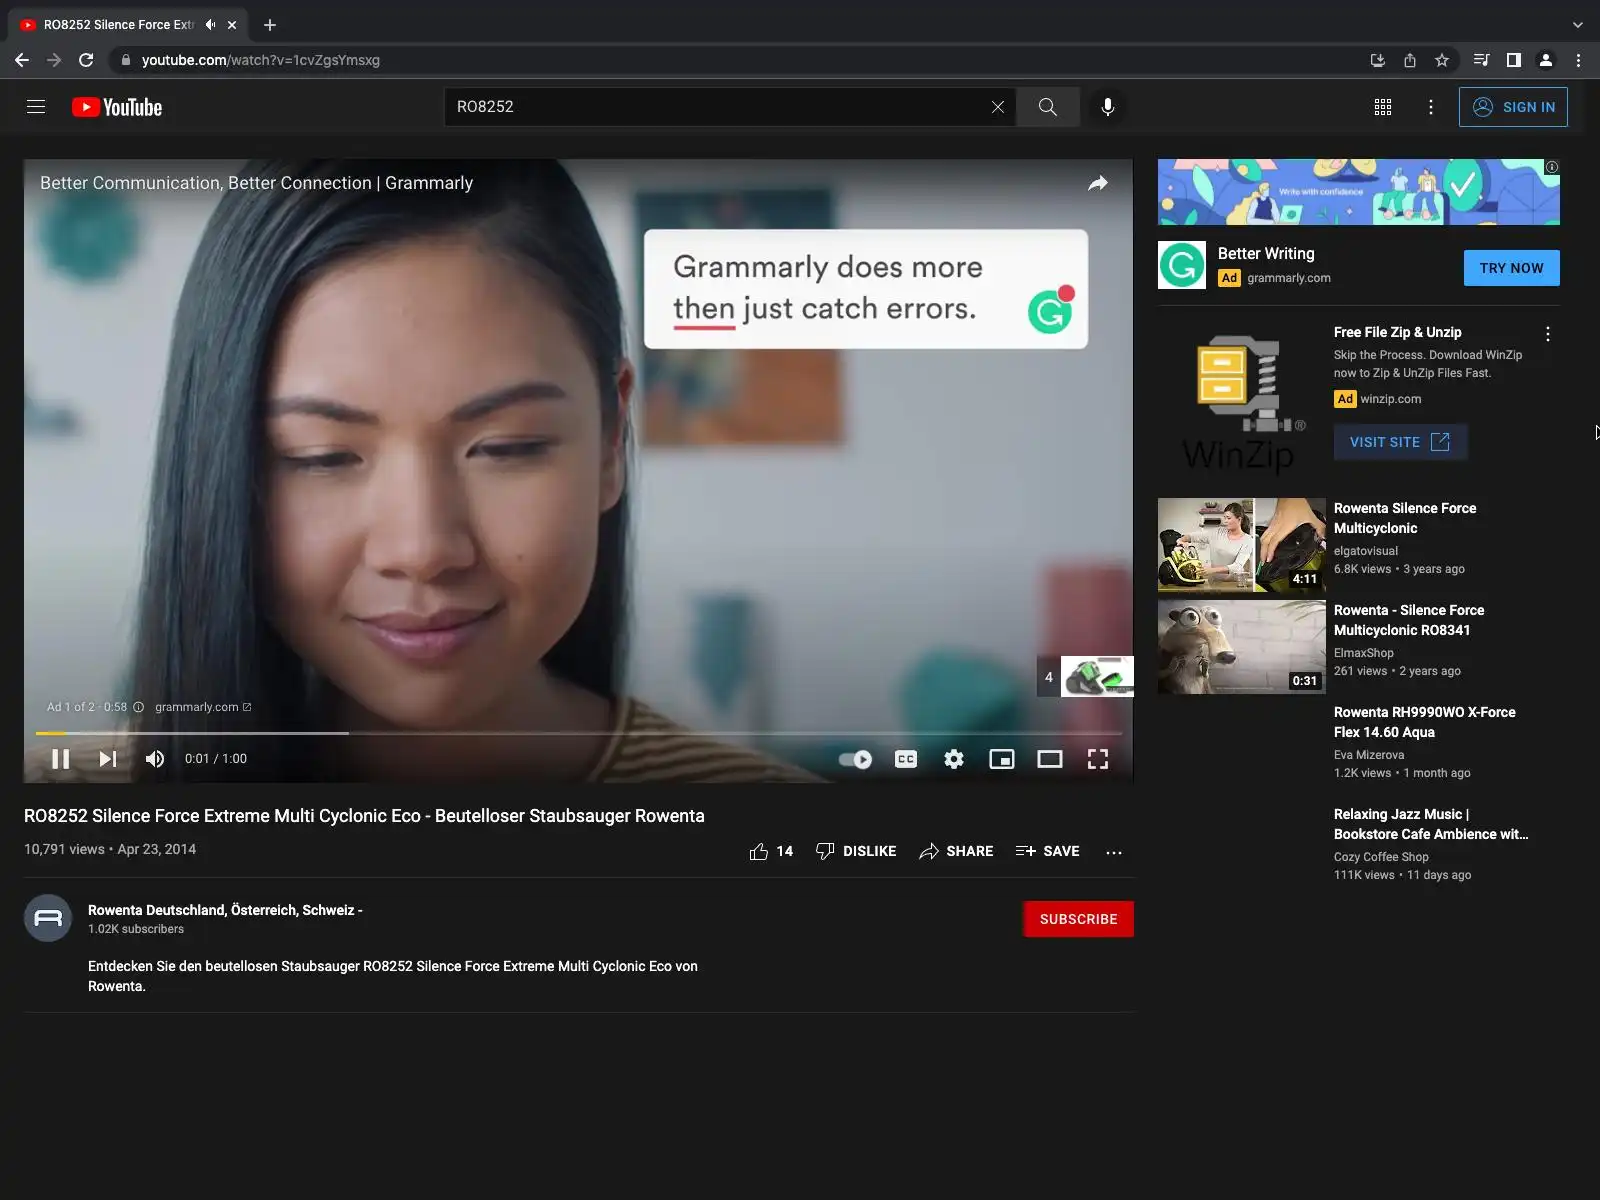
Task: Clear the search box text
Action: (997, 107)
